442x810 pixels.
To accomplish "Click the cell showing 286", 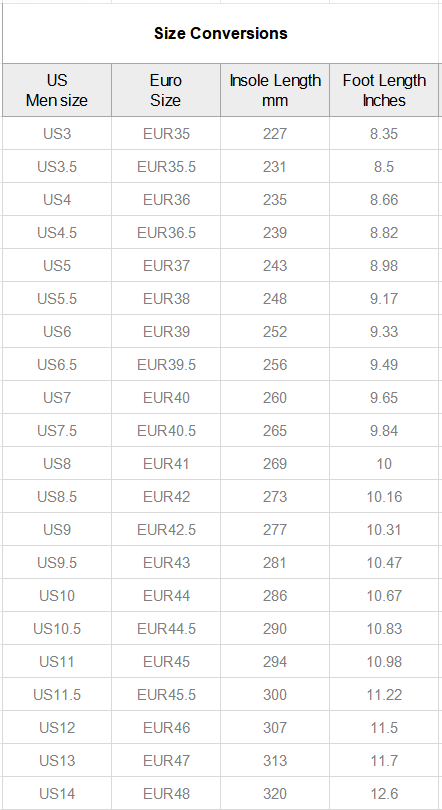I will click(x=275, y=596).
